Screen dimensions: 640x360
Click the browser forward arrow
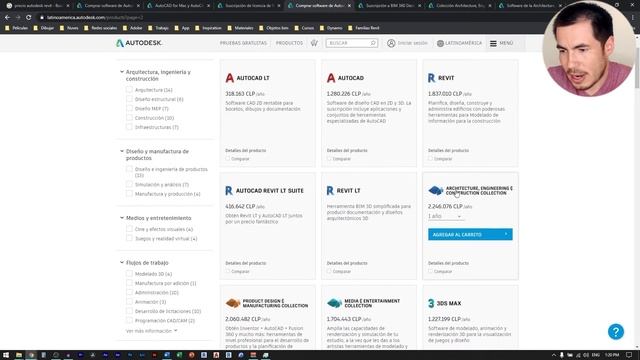18,18
